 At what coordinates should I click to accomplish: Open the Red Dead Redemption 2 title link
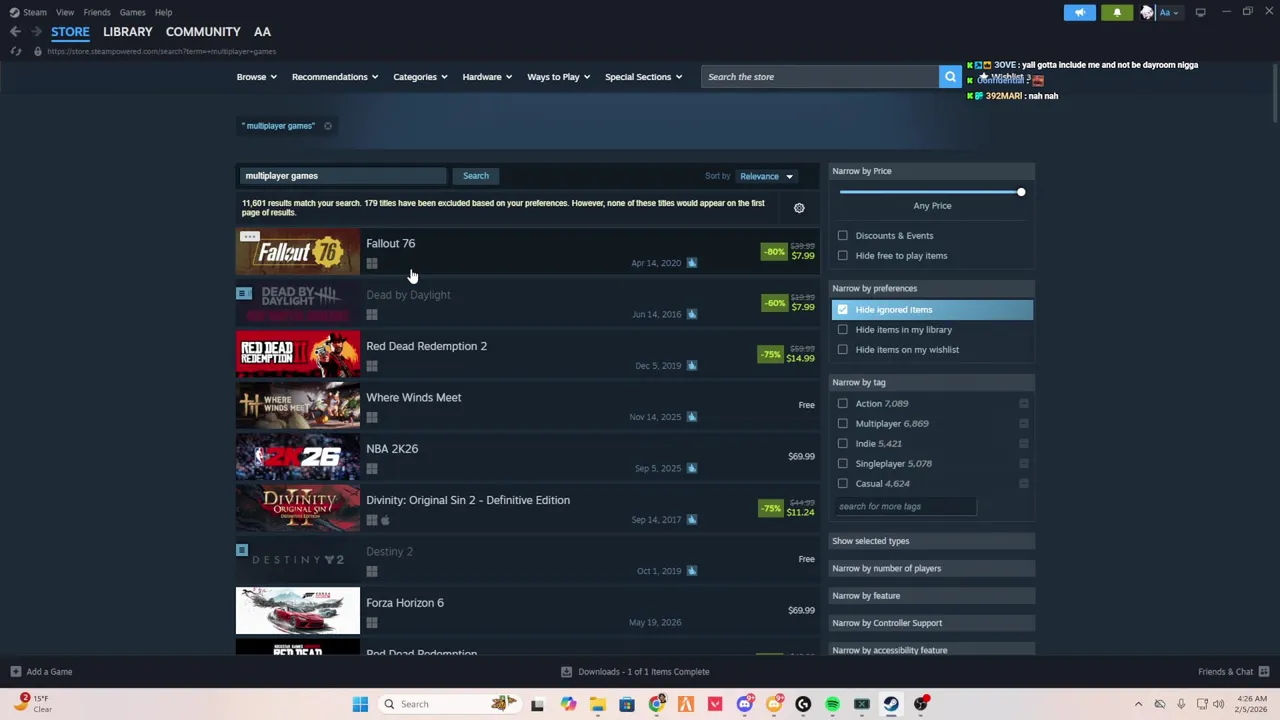tap(426, 346)
